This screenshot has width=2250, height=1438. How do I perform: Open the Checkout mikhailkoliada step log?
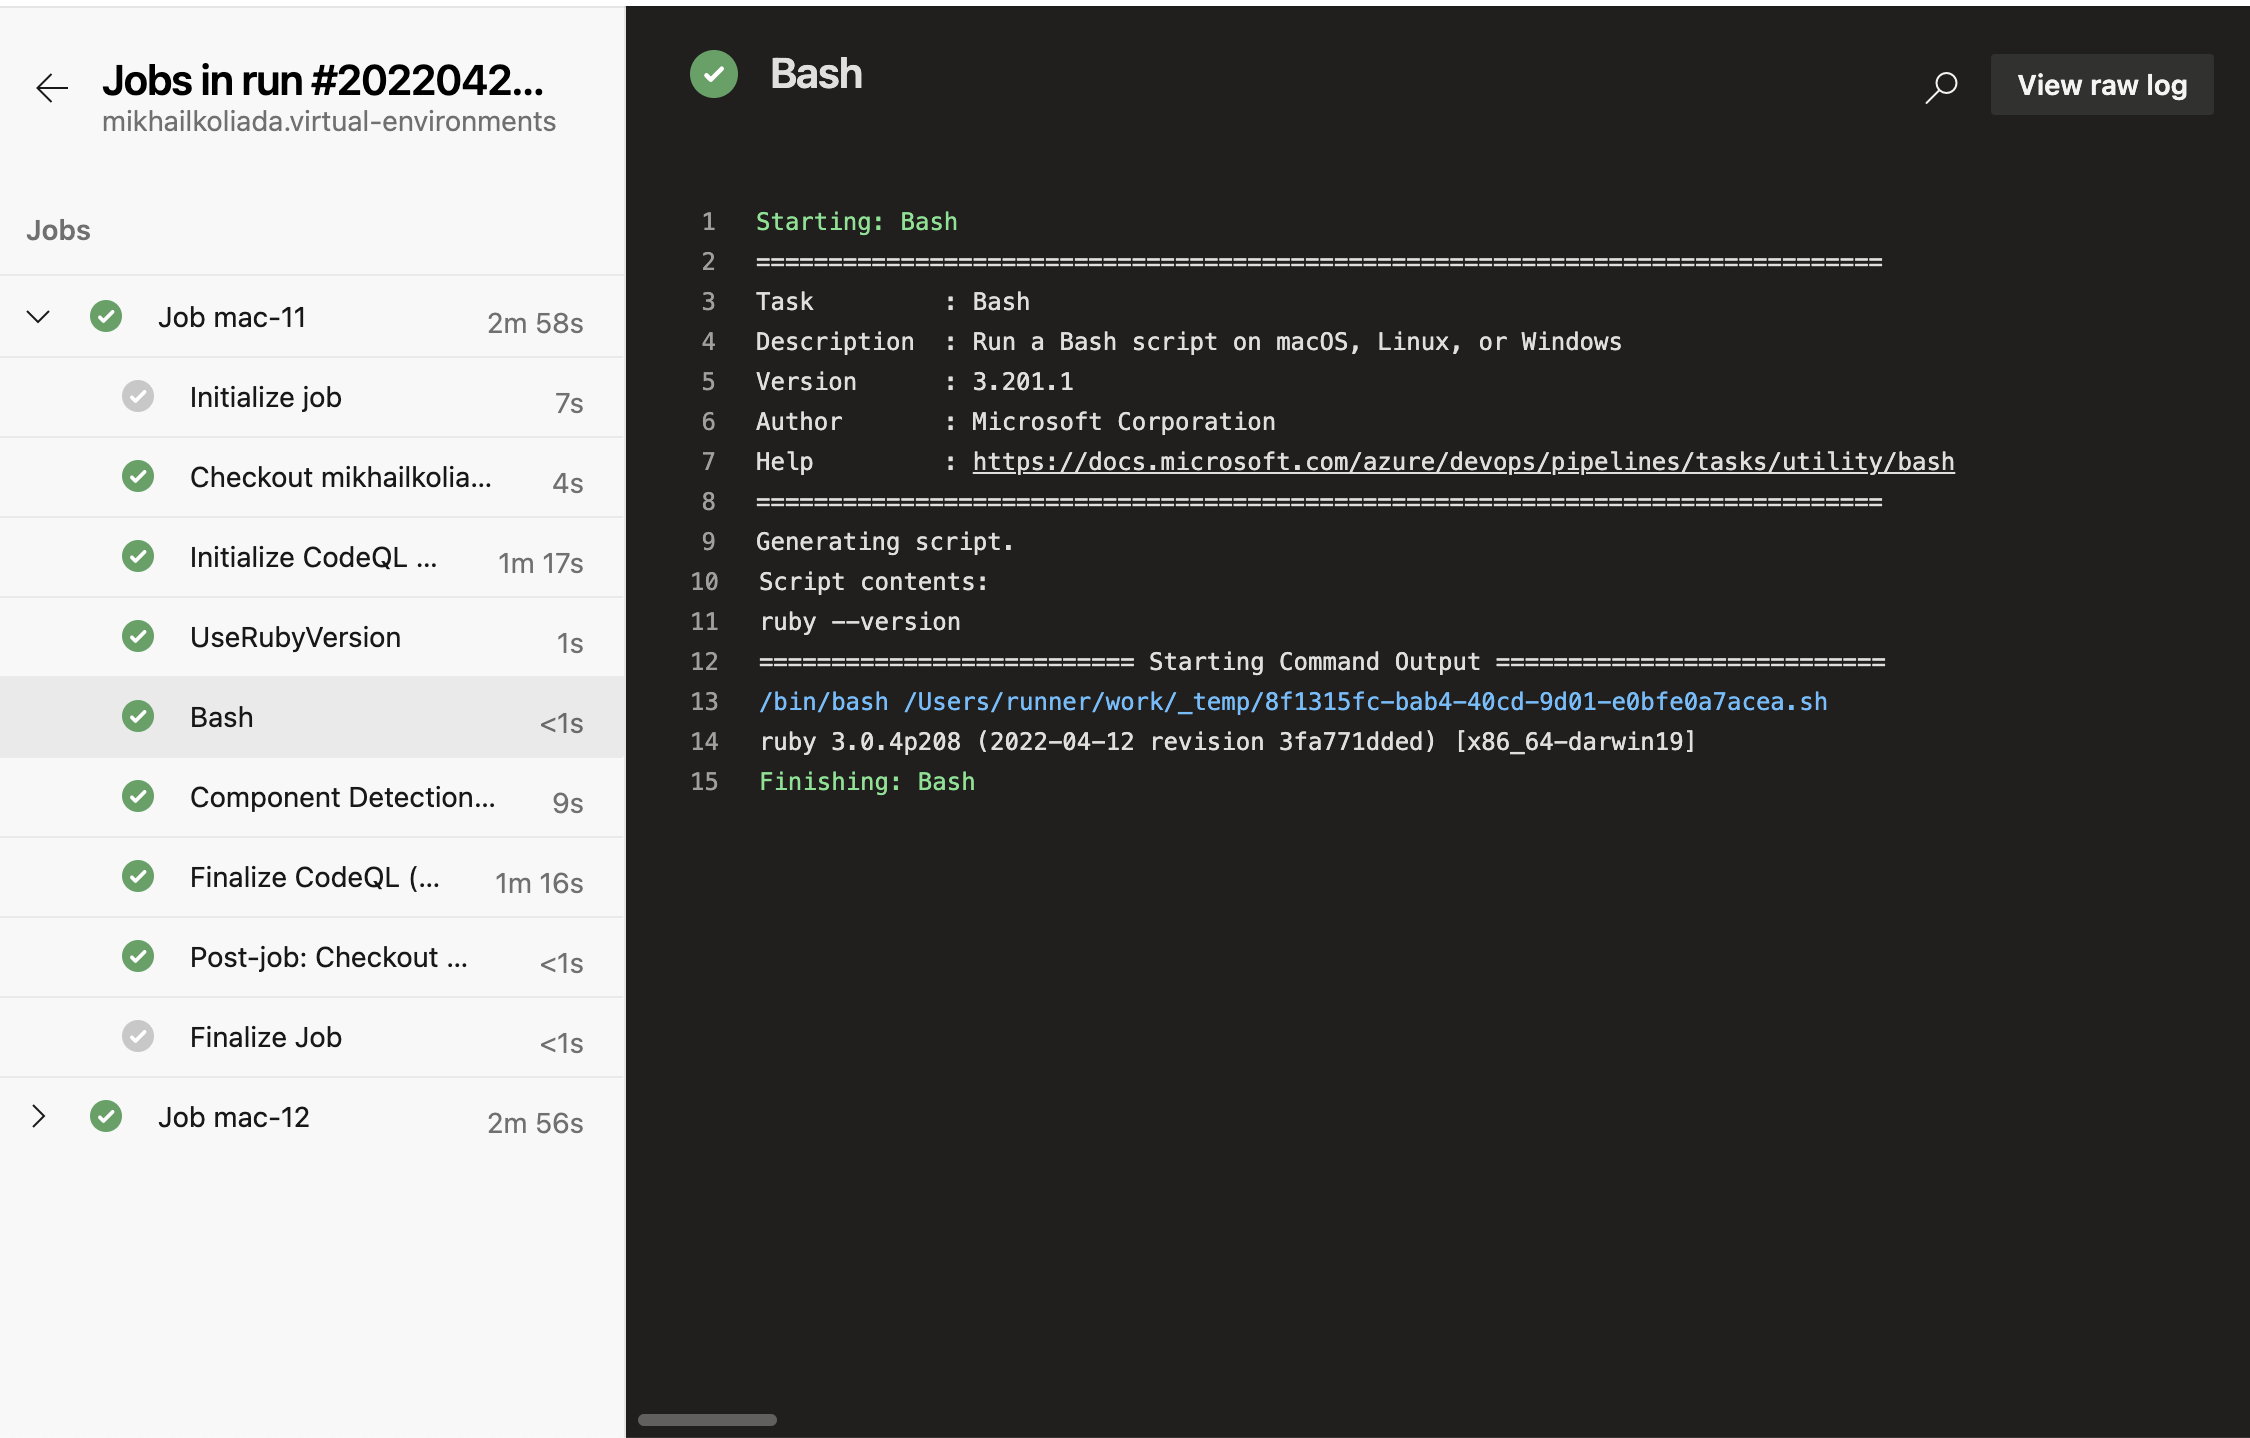tap(340, 477)
